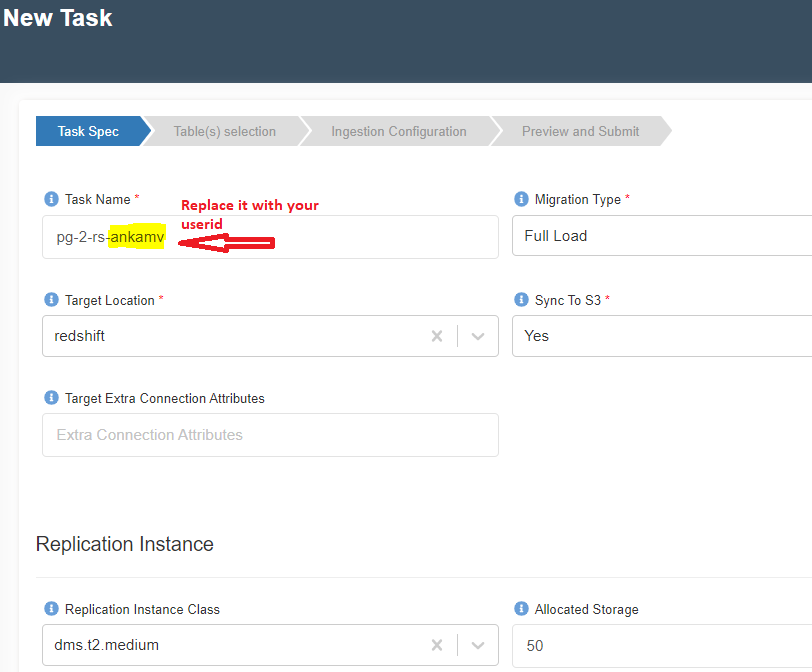Click the Sync To S3 label

point(568,300)
